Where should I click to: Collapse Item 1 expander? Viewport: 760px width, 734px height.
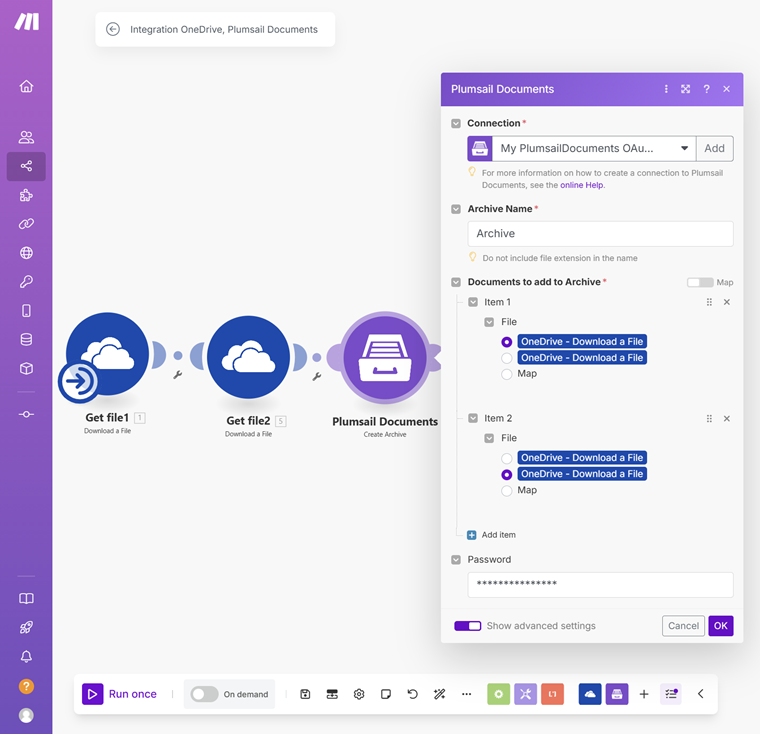coord(473,302)
